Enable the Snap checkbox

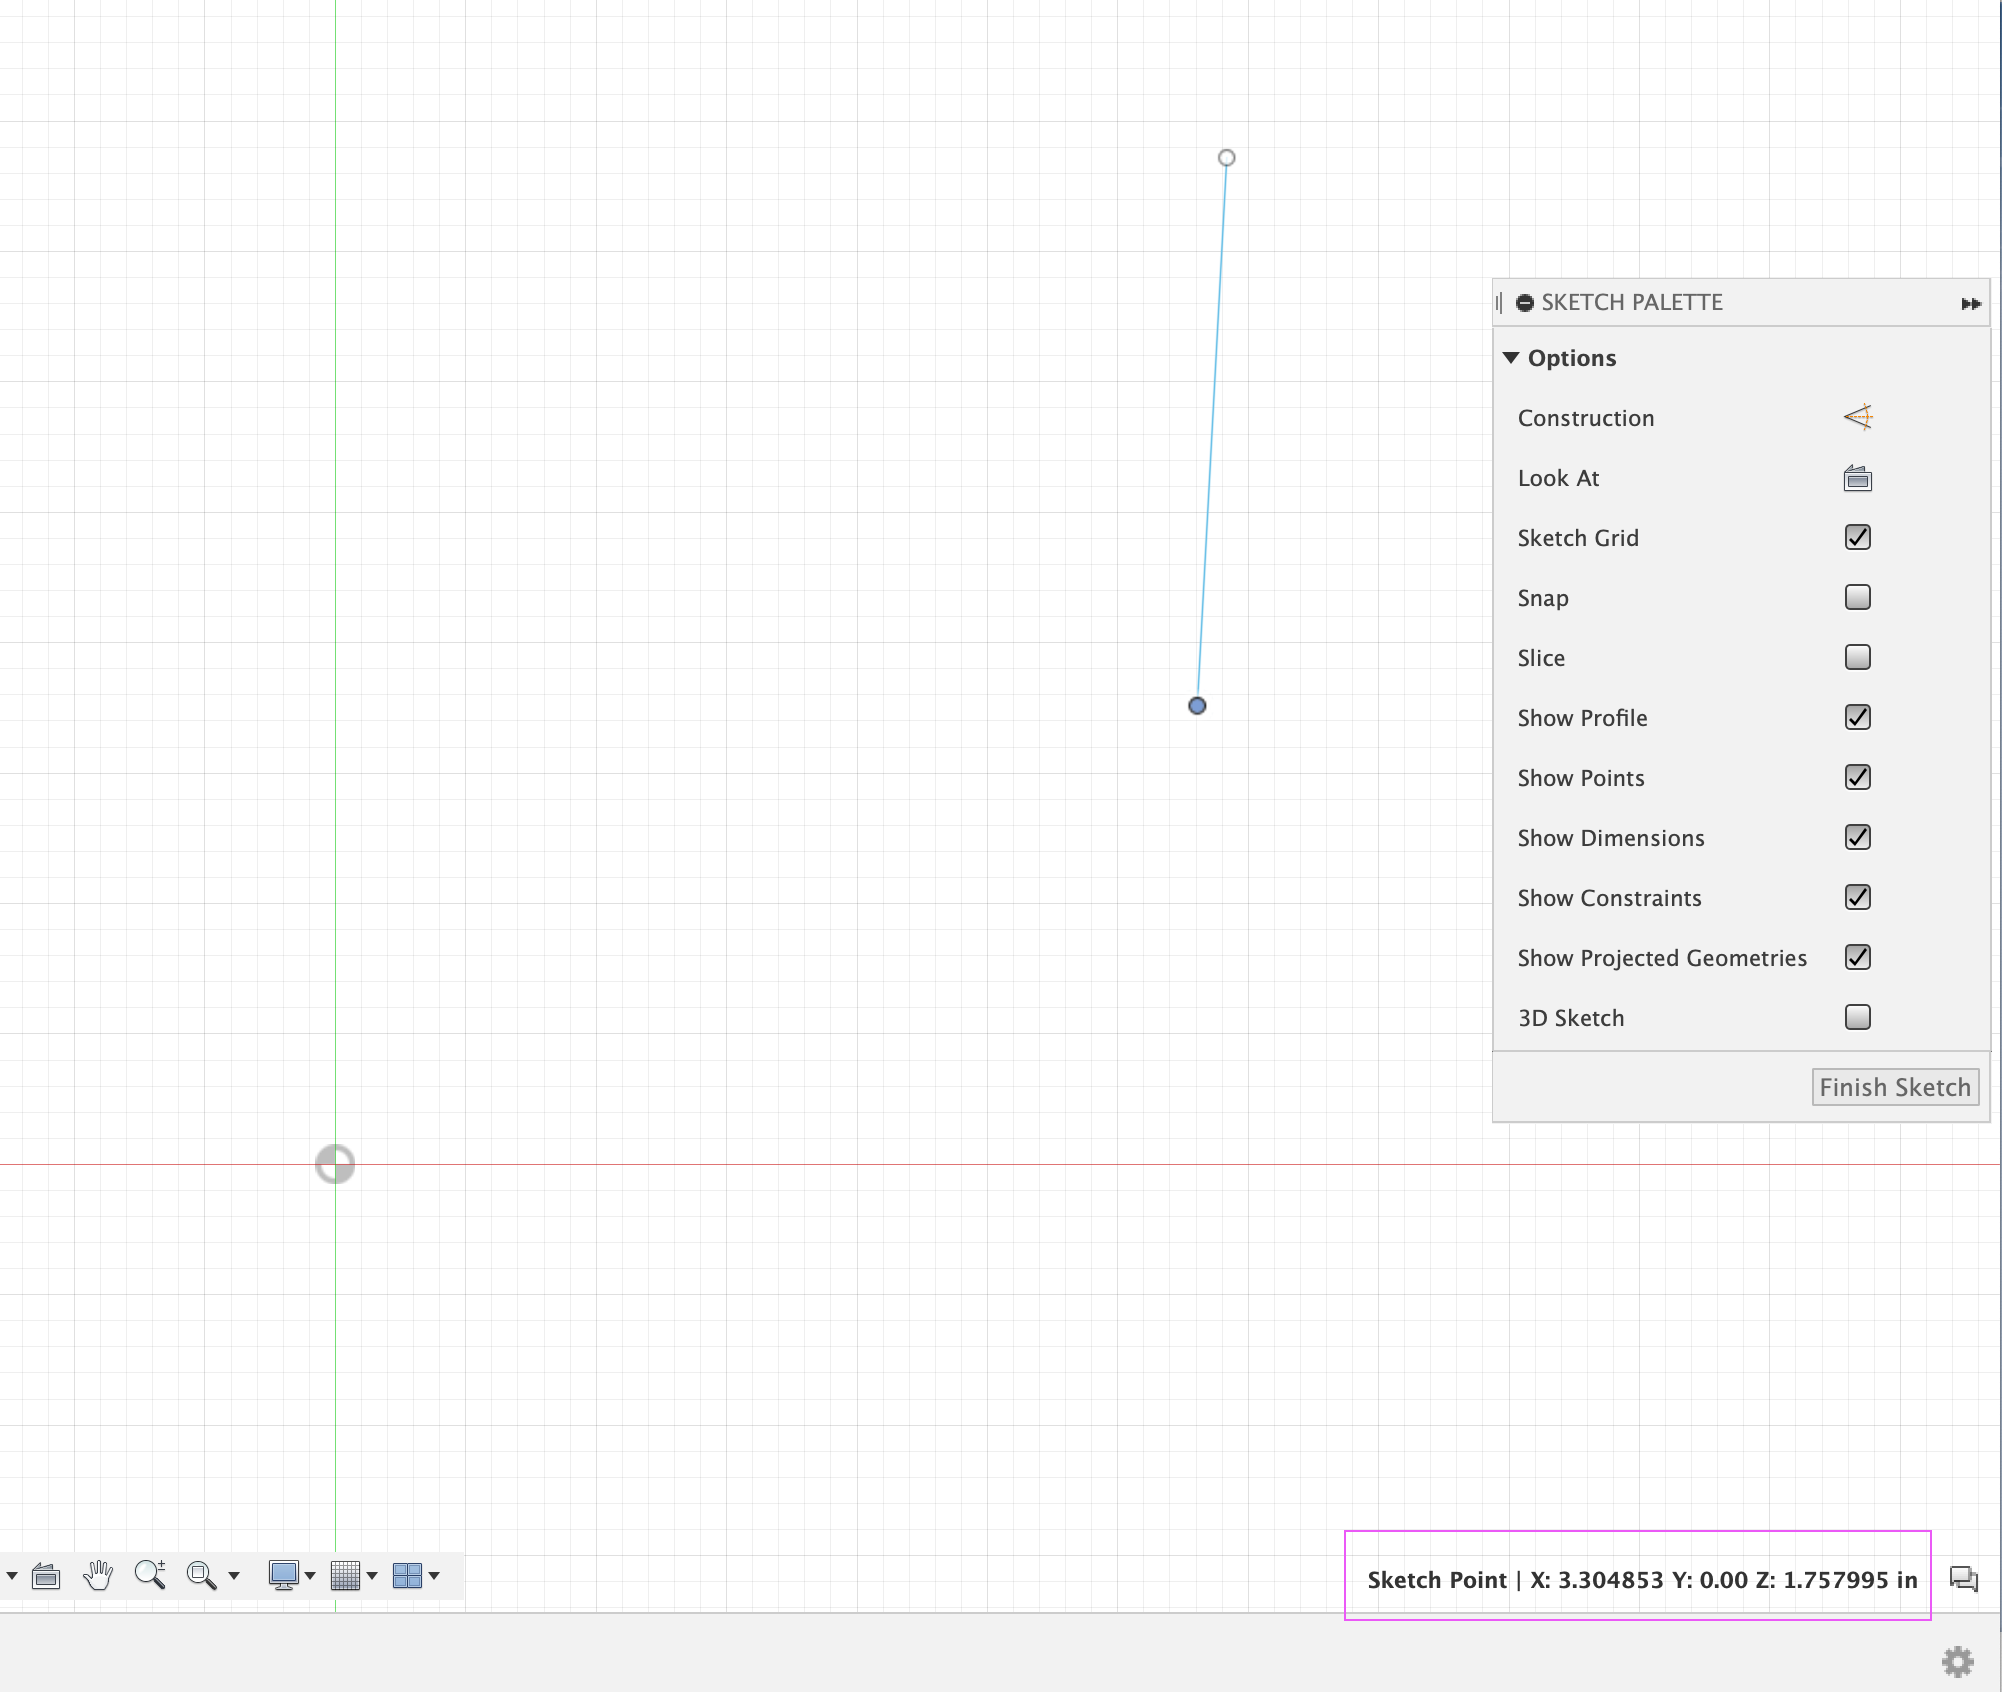(x=1857, y=597)
